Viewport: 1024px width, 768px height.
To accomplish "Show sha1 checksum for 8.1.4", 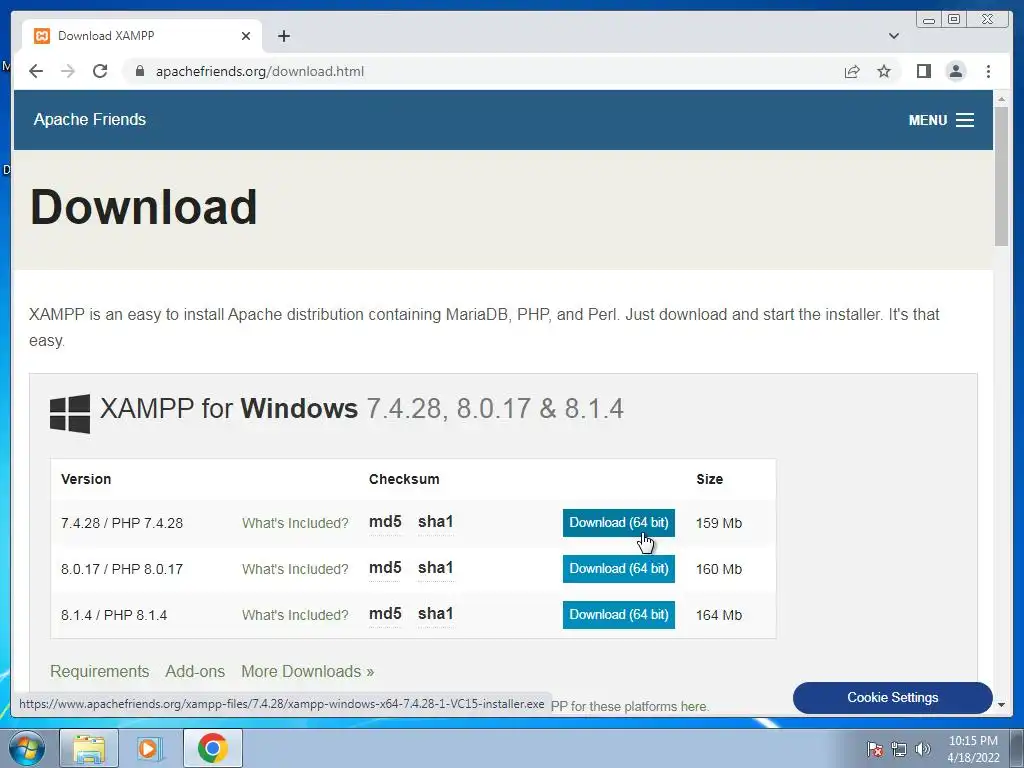I will (x=436, y=614).
